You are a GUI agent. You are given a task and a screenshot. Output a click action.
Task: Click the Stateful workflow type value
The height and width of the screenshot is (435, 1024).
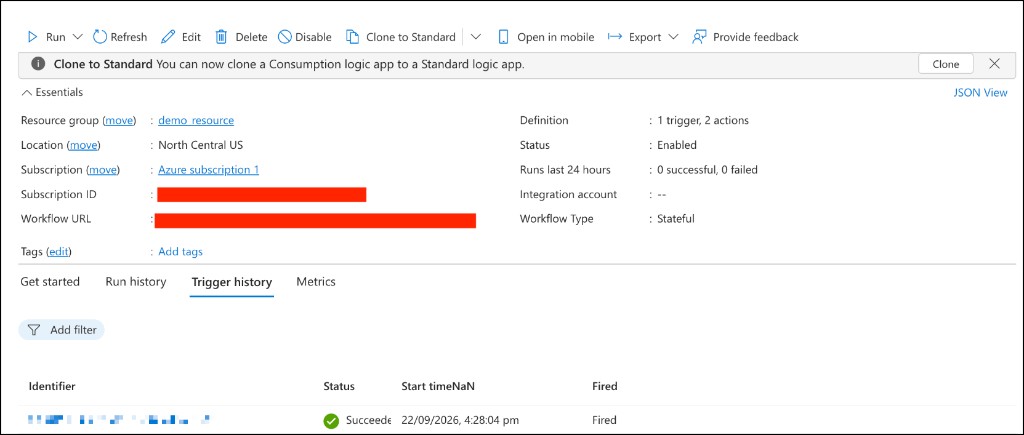[676, 219]
